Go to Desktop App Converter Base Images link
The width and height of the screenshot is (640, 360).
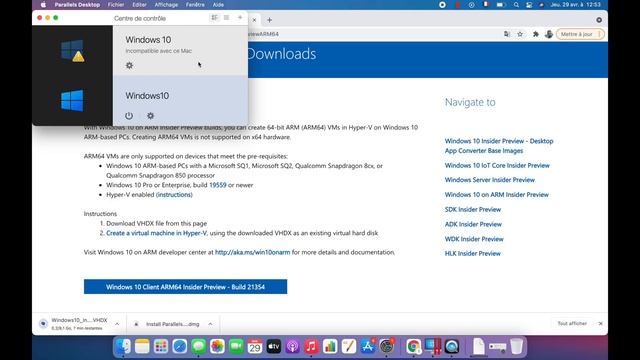499,146
